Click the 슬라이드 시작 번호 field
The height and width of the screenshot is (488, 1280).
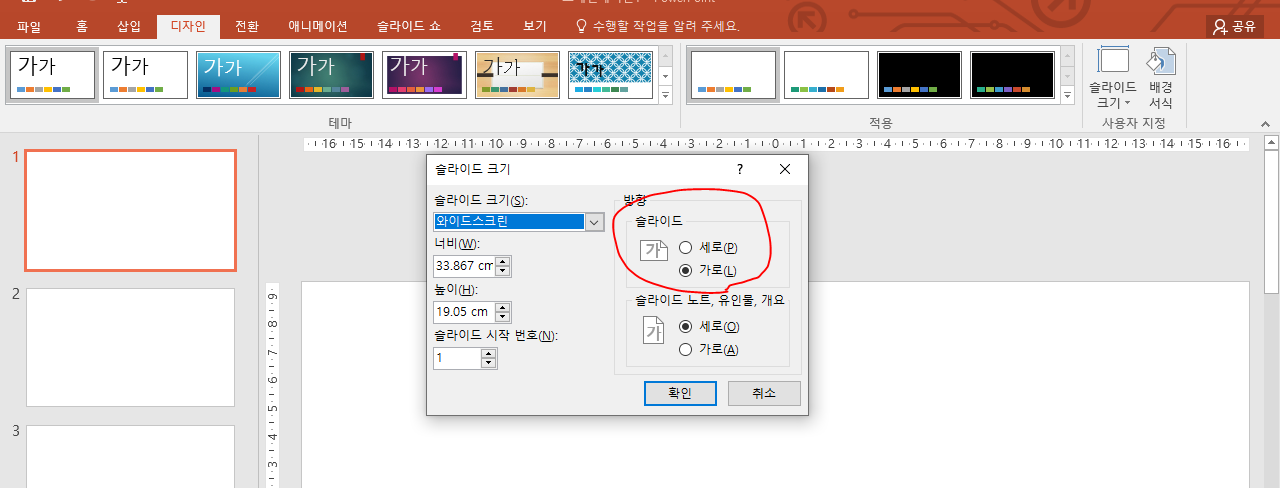tap(457, 357)
